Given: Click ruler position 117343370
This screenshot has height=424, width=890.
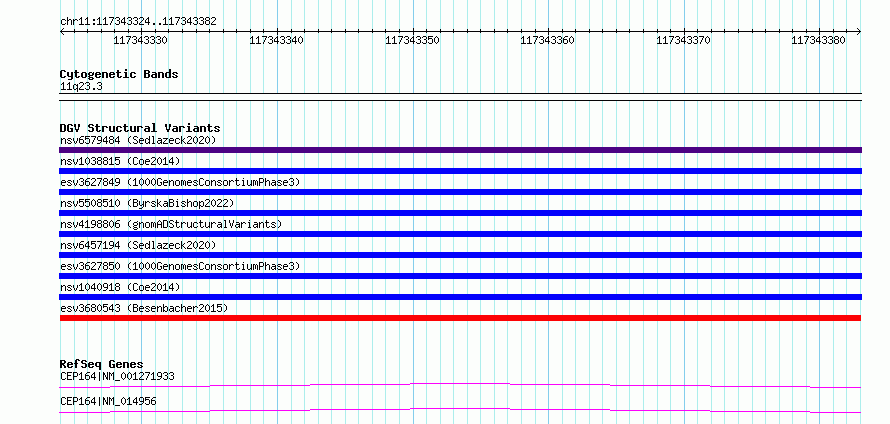Looking at the screenshot, I should [683, 40].
